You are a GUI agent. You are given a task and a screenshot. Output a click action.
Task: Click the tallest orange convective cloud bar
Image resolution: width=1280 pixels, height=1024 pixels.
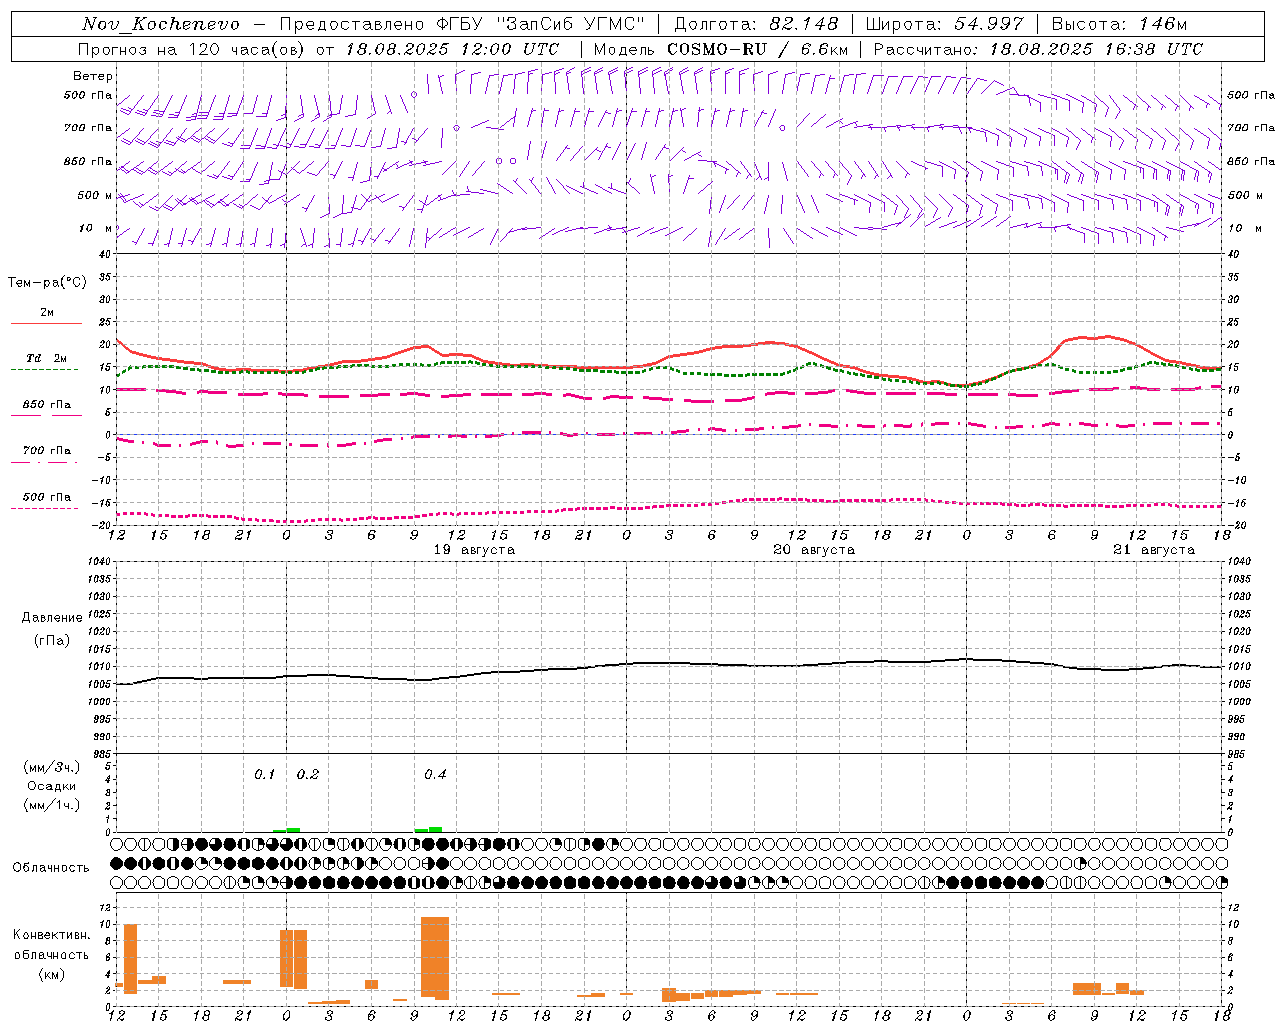click(435, 957)
